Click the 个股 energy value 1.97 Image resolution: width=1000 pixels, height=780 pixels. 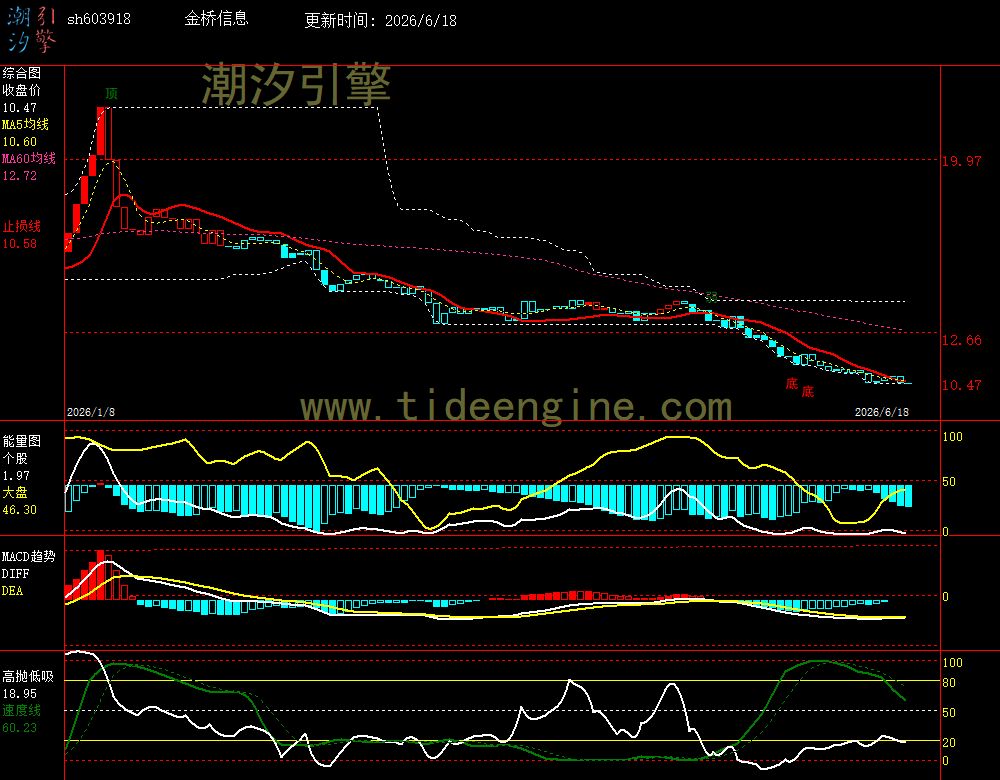[16, 476]
